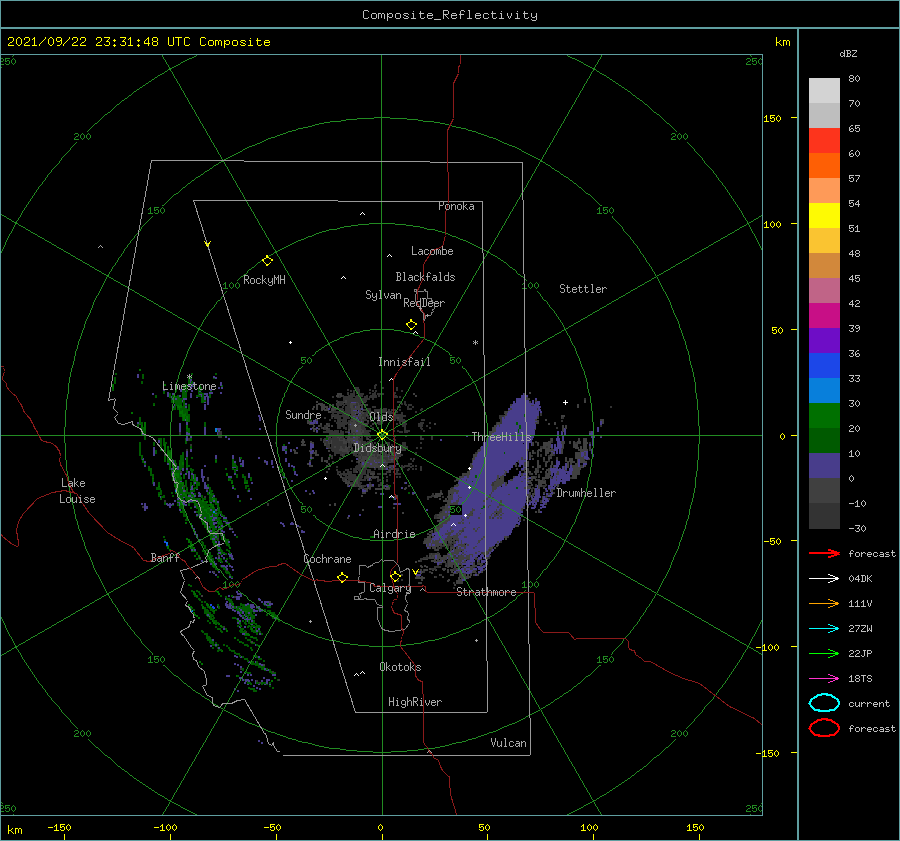Click the Blackfalds town label
Viewport: 900px width, 841px height.
pyautogui.click(x=425, y=277)
